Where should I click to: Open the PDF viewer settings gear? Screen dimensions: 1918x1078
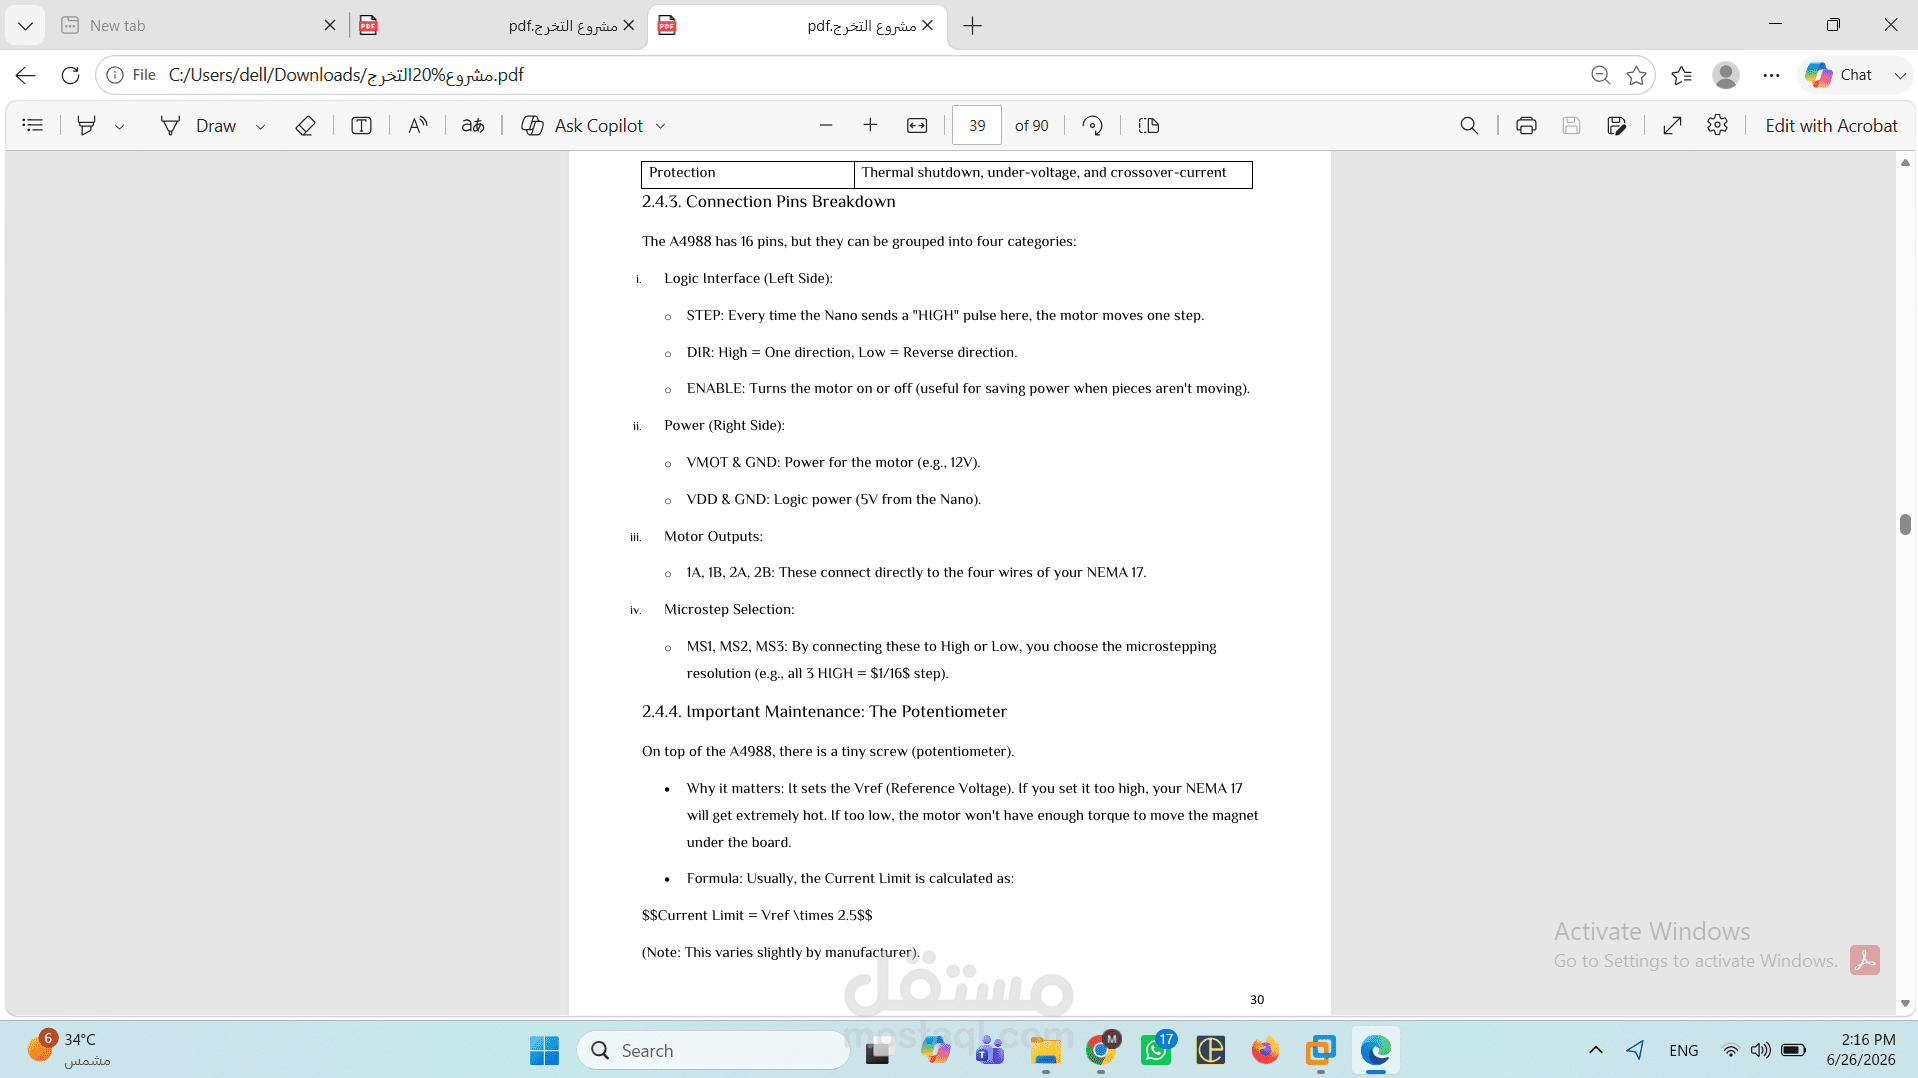[x=1718, y=125]
